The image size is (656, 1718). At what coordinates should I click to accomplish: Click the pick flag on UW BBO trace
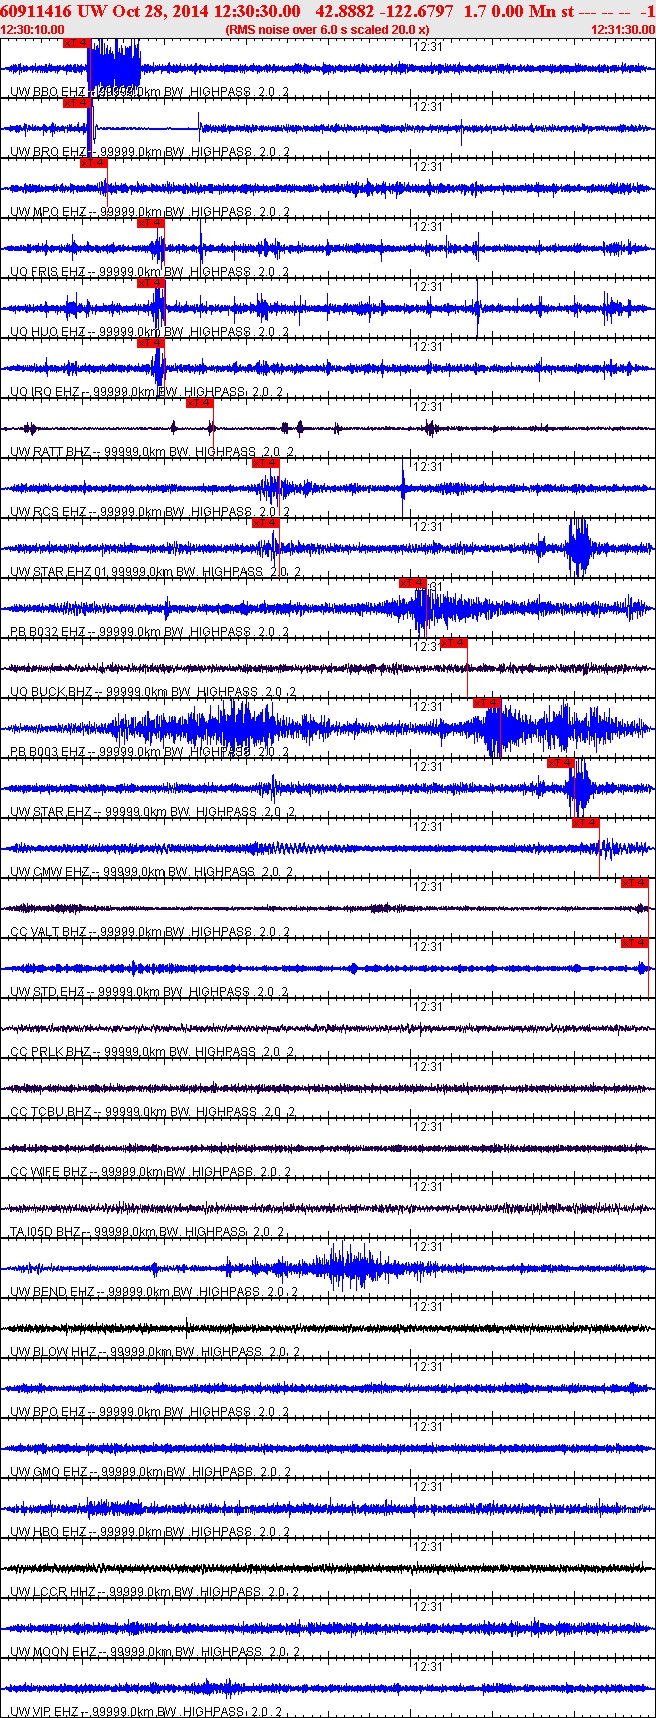(x=76, y=43)
